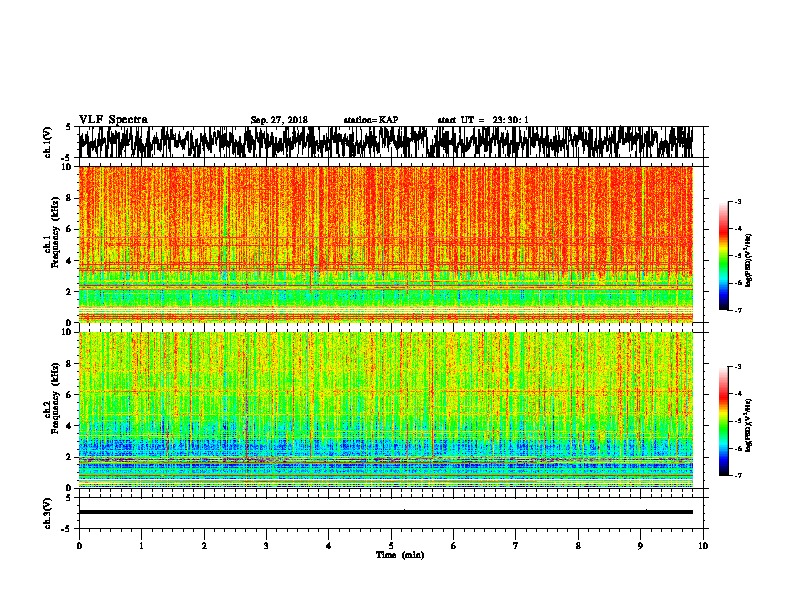
Task: Click time axis tick label "2"
Action: [204, 546]
